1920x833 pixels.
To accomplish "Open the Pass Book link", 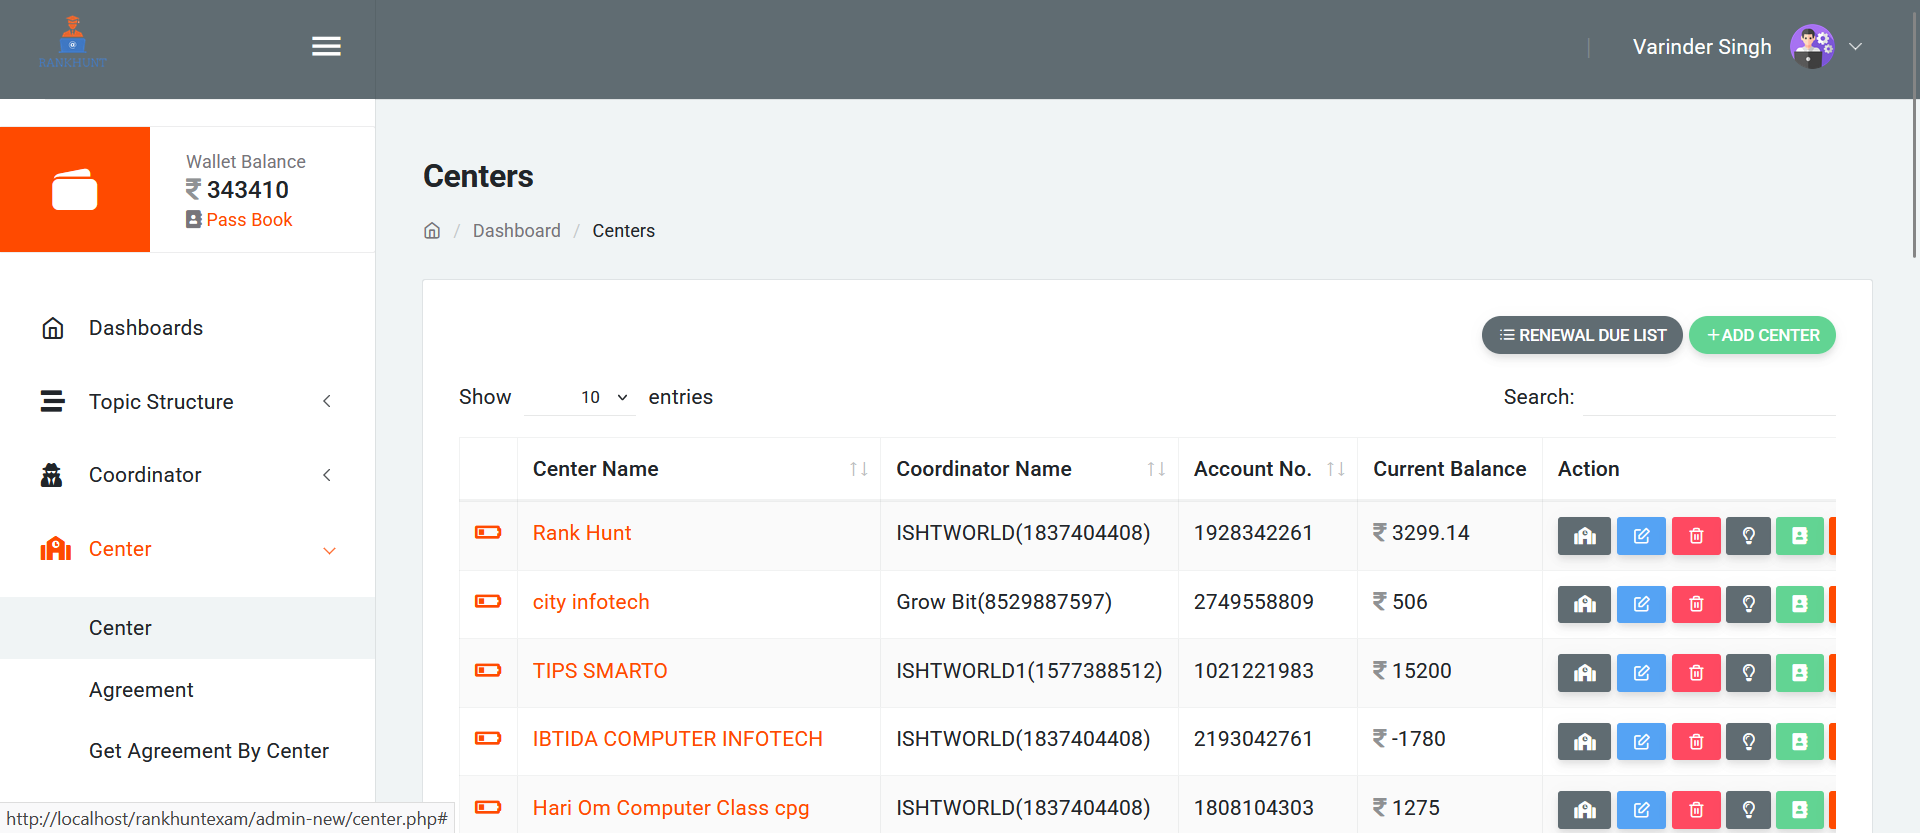I will tap(249, 220).
